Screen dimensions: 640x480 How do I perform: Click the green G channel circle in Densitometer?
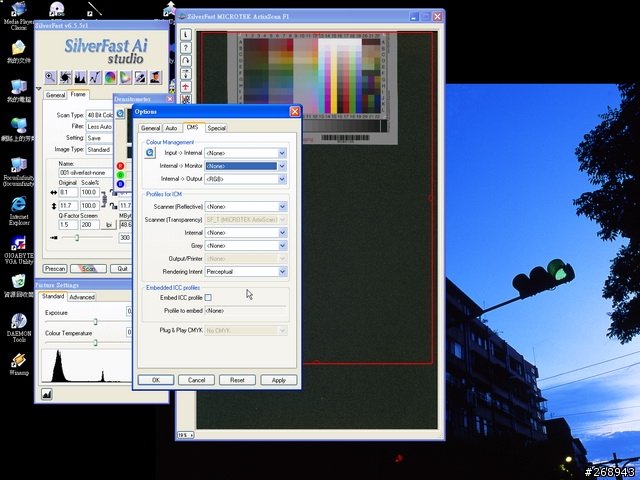coord(120,175)
